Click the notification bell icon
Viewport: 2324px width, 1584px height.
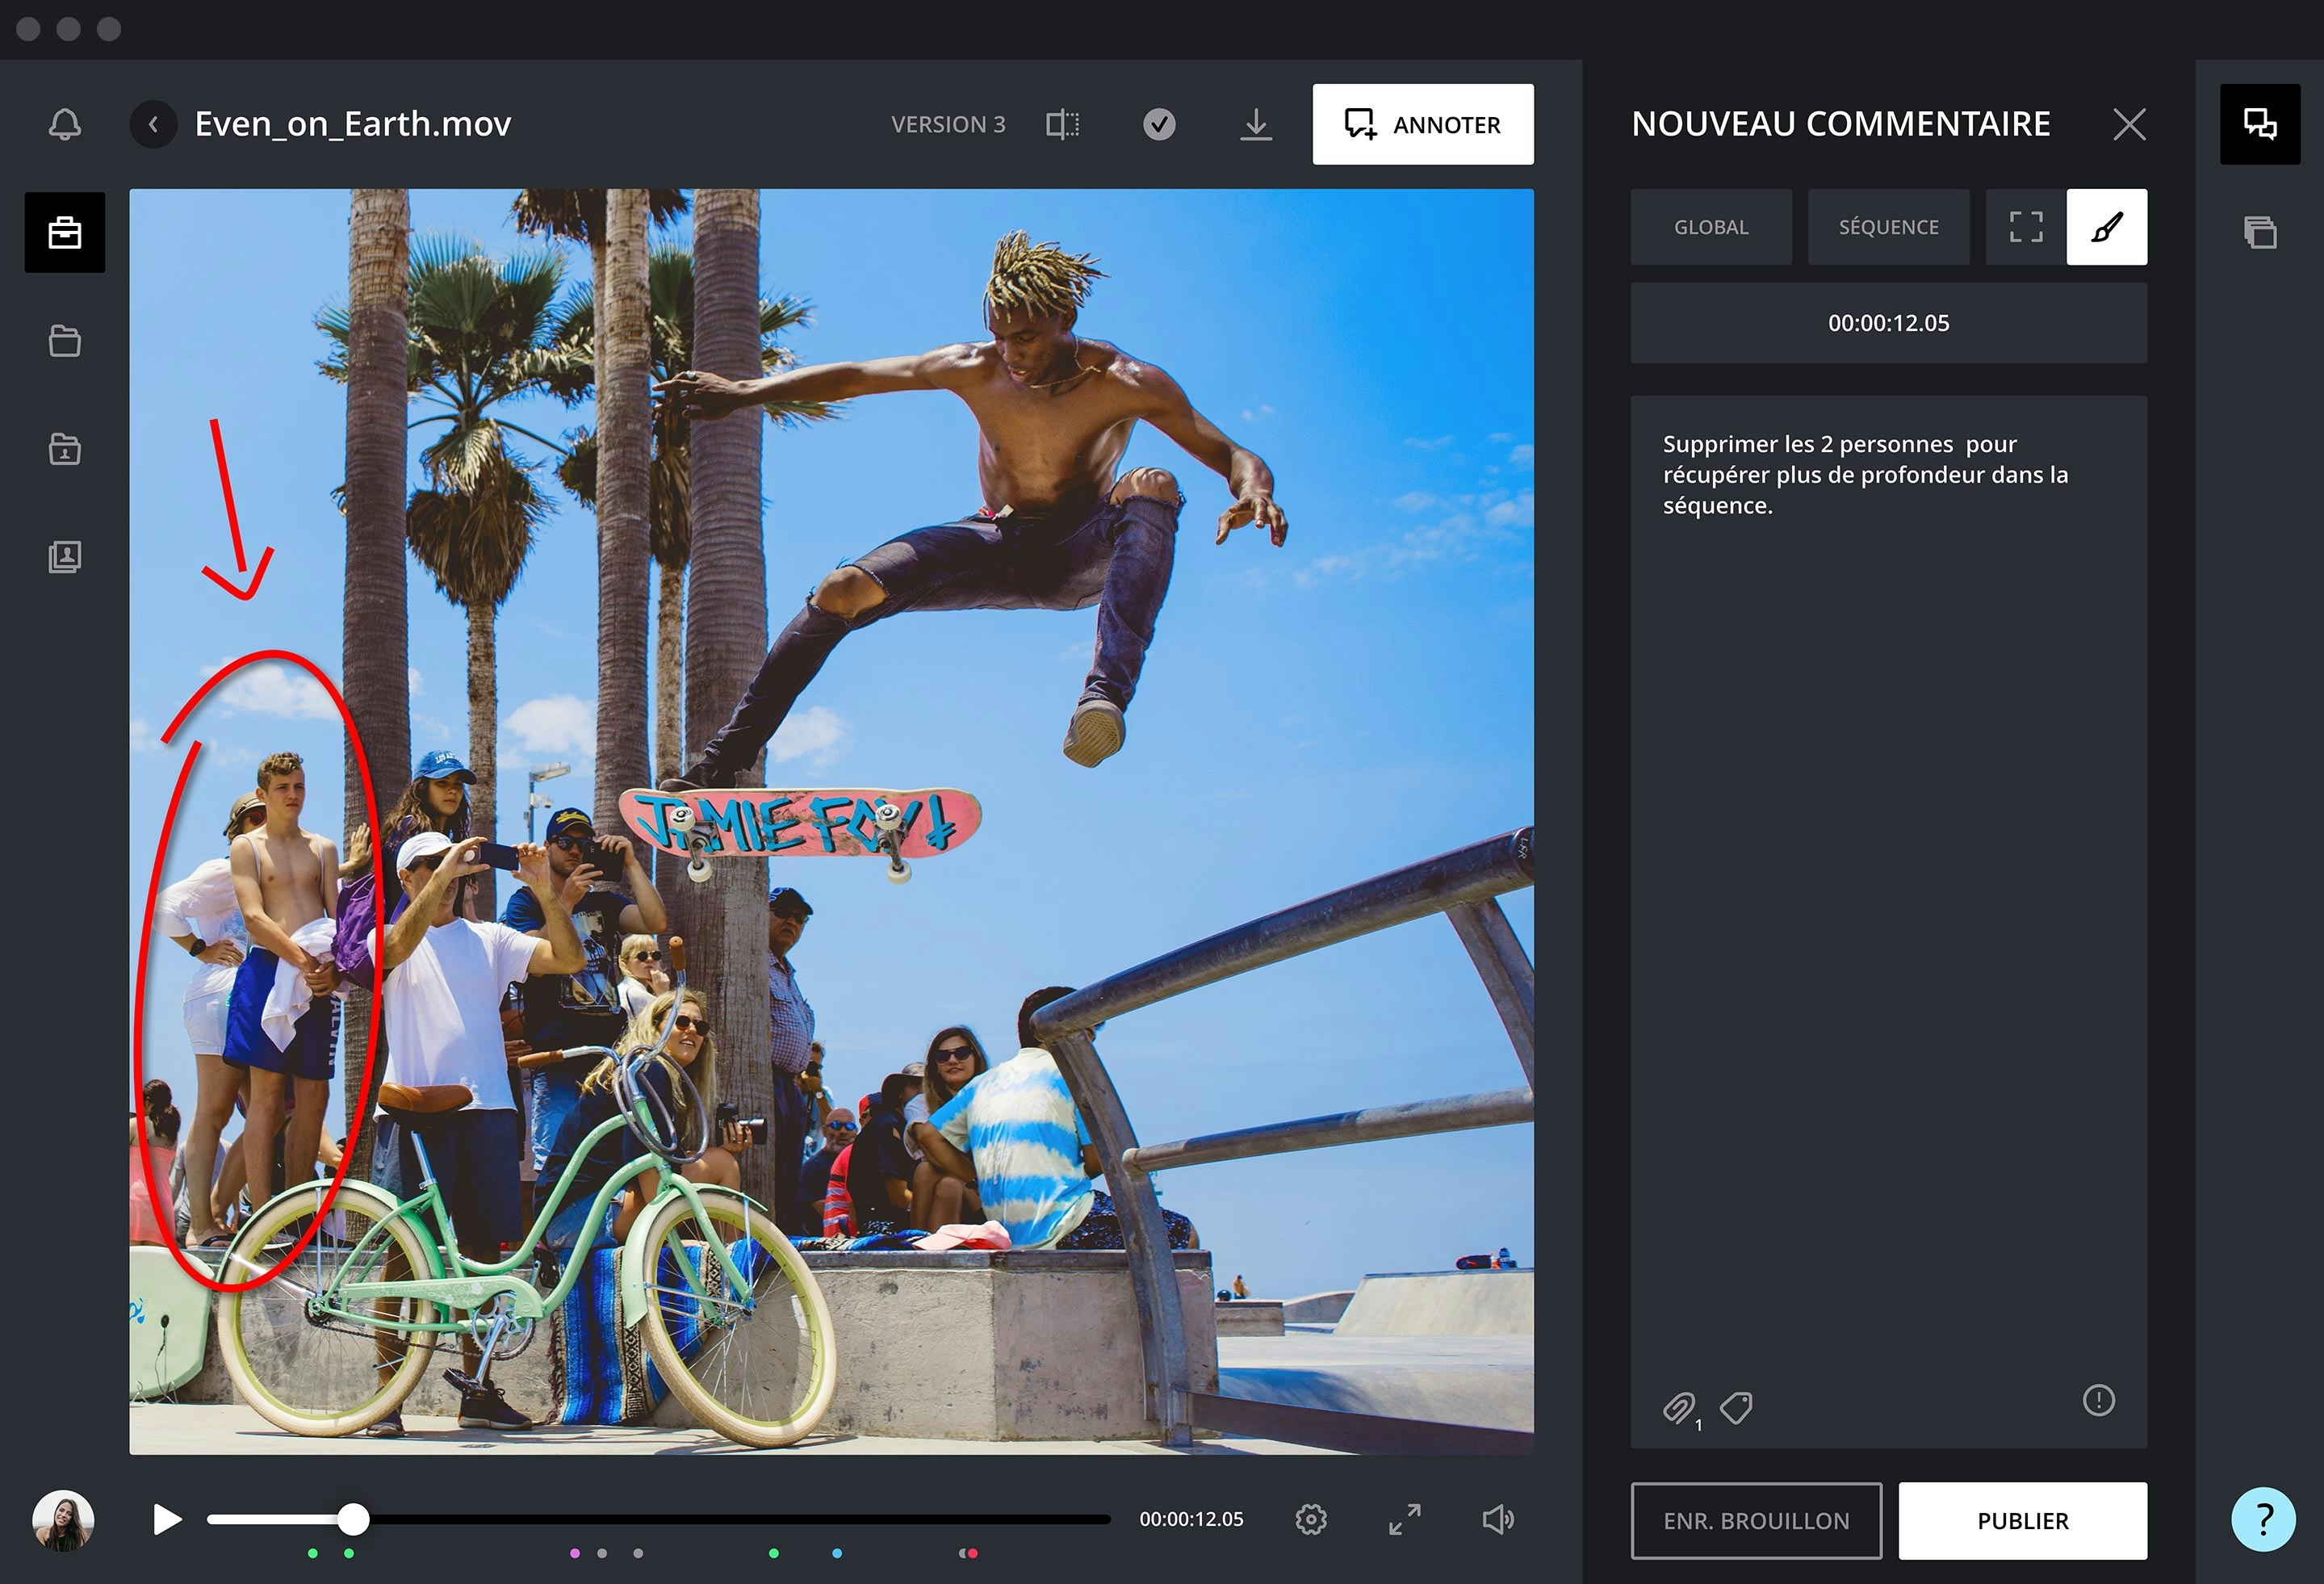coord(65,124)
